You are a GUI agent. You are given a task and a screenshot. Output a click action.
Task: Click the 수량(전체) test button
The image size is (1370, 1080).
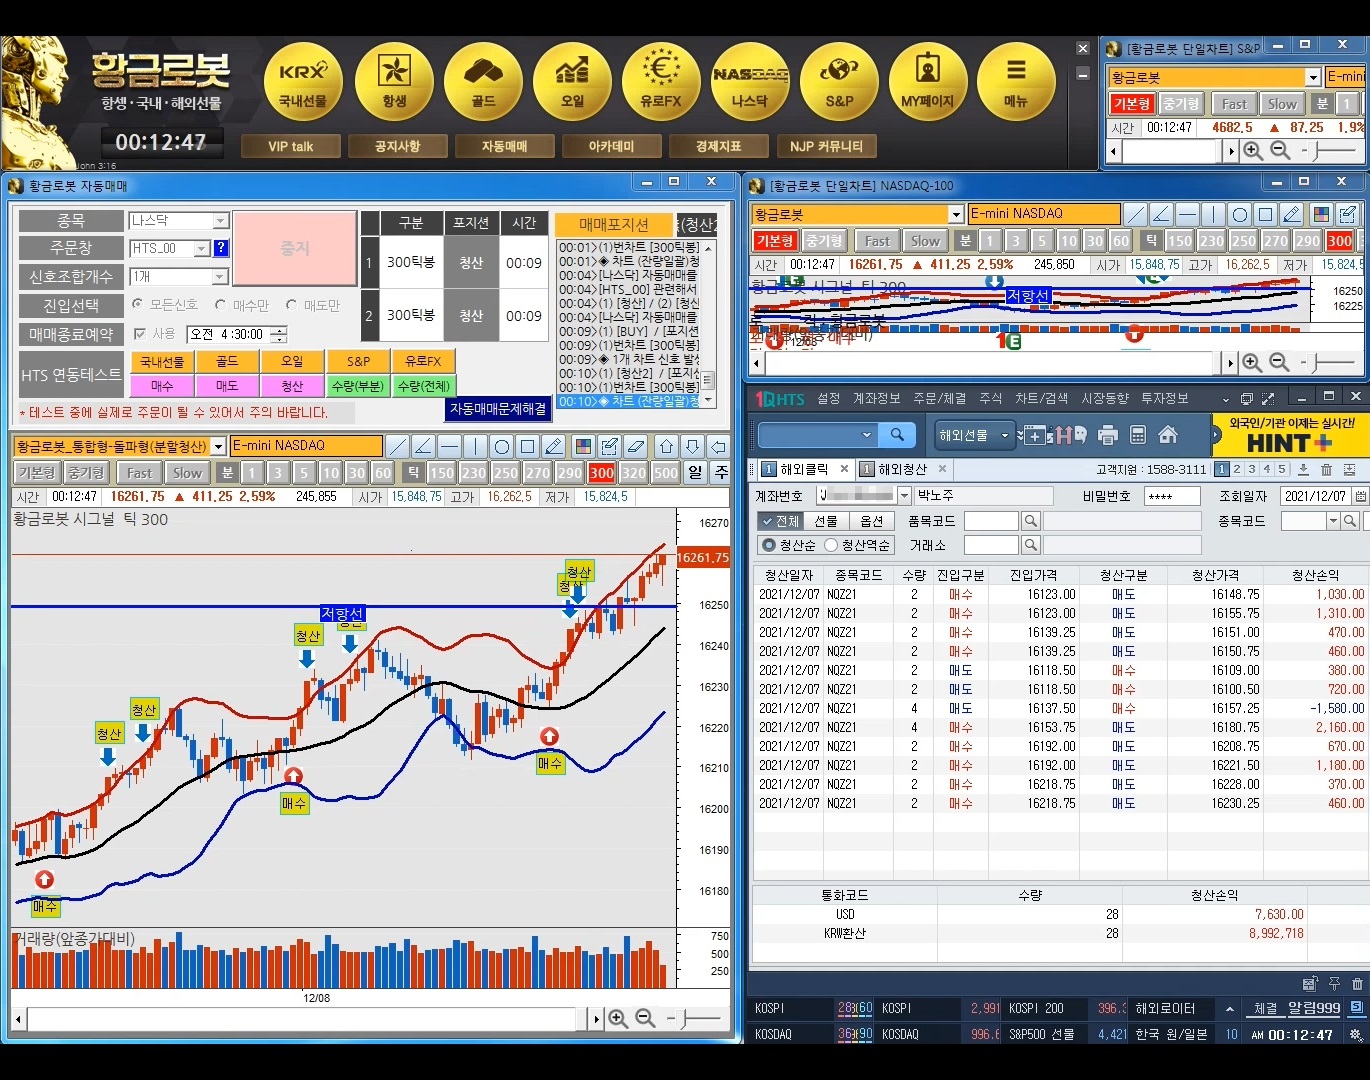point(424,385)
